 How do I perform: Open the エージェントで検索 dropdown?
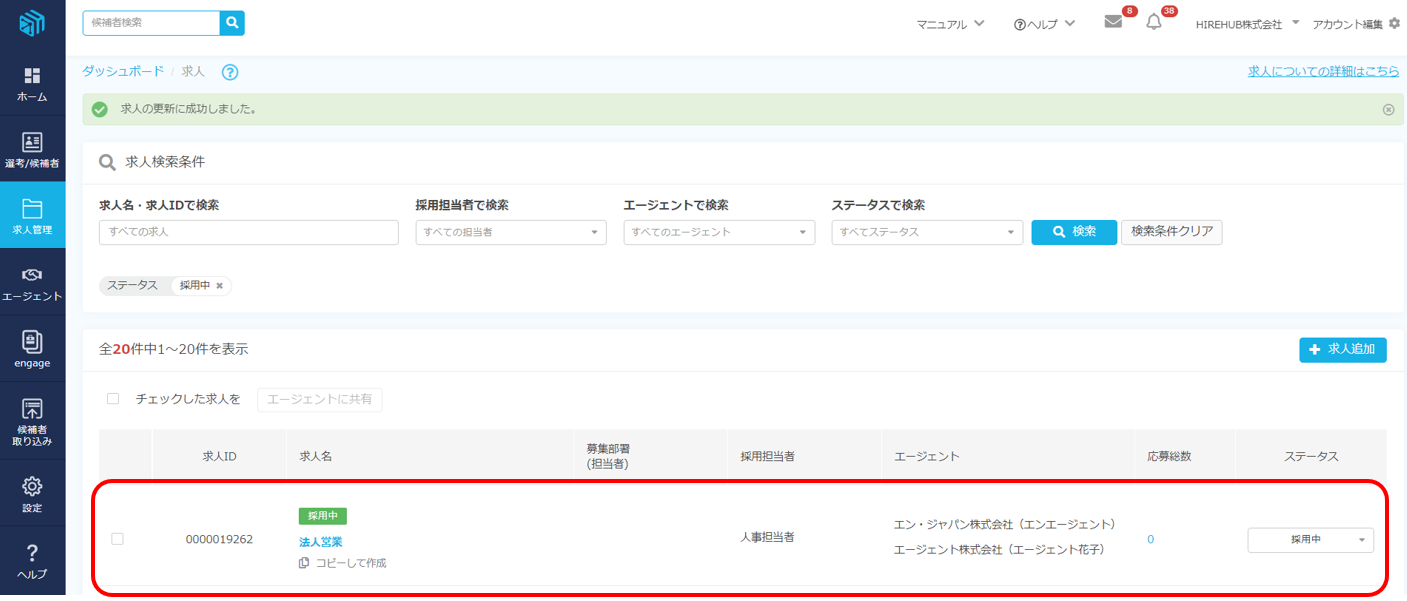pos(718,232)
